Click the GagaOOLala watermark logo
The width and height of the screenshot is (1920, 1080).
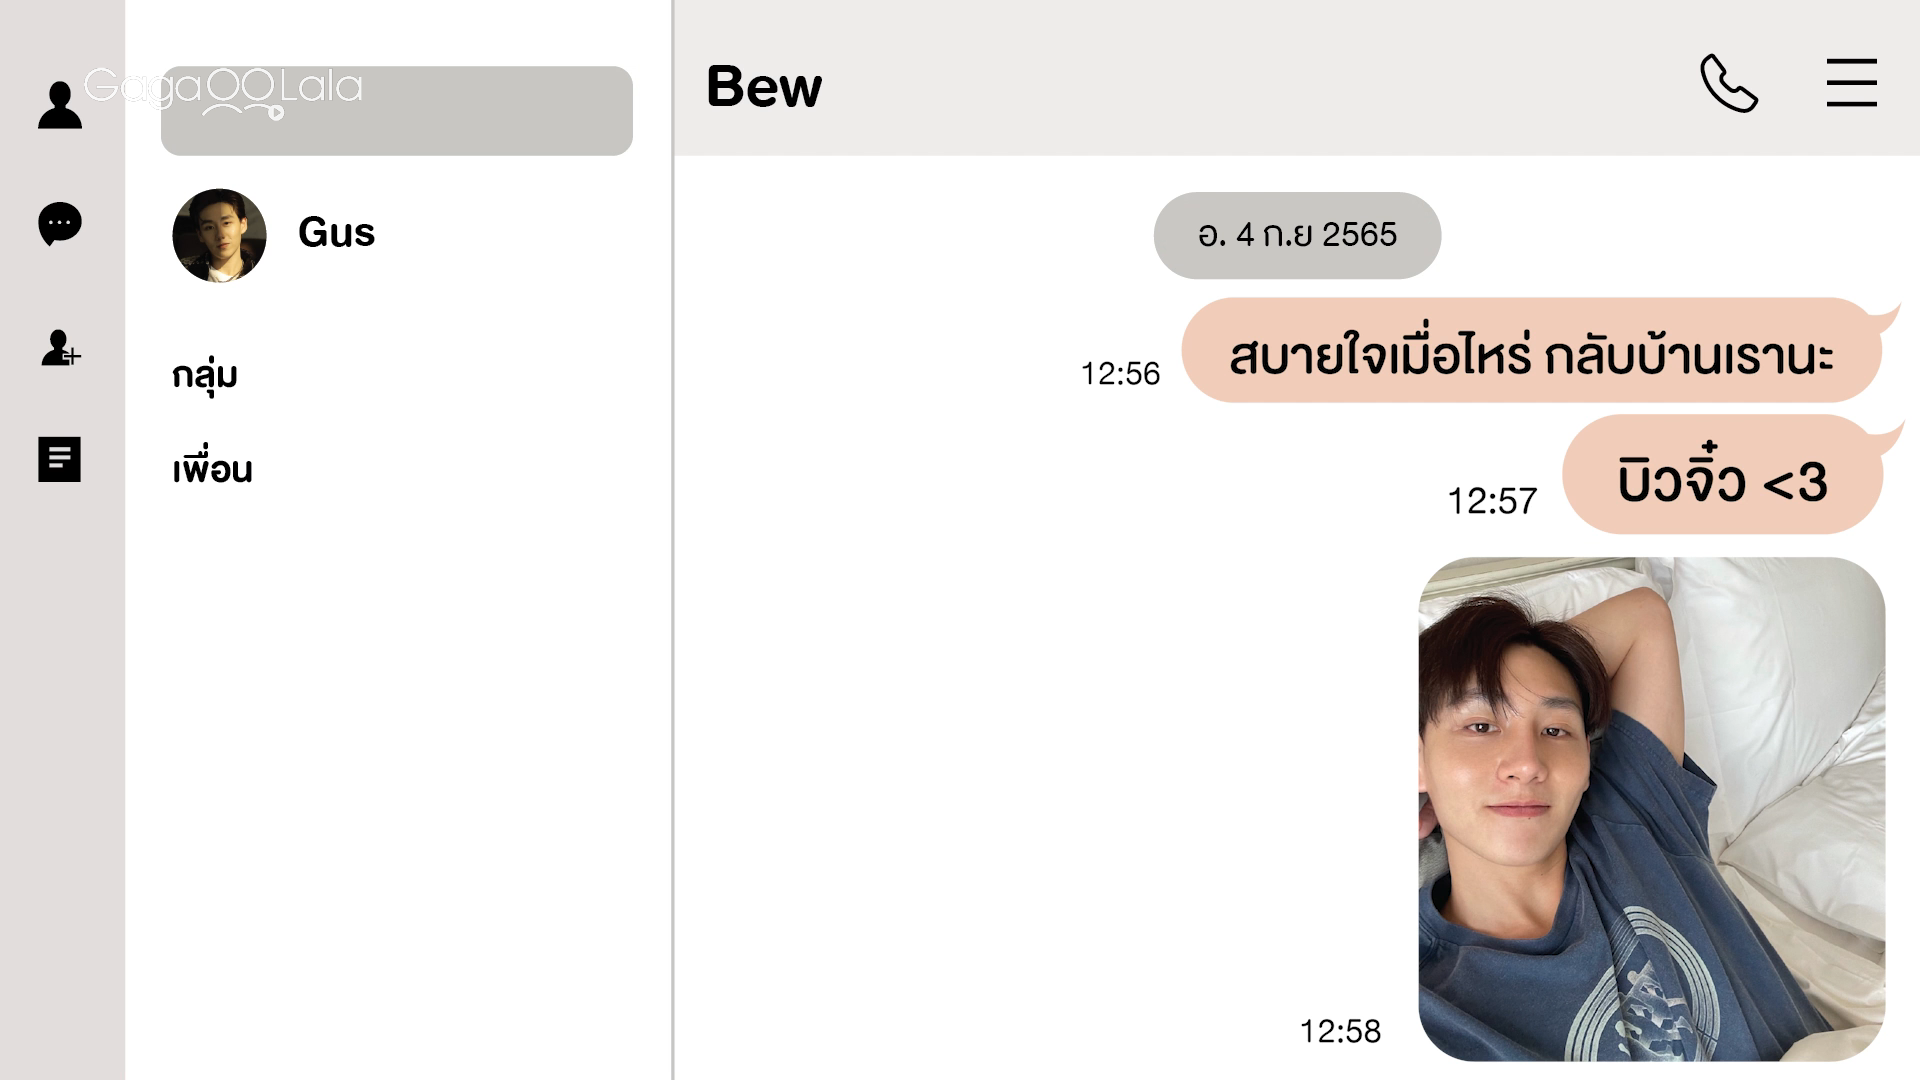coord(223,92)
